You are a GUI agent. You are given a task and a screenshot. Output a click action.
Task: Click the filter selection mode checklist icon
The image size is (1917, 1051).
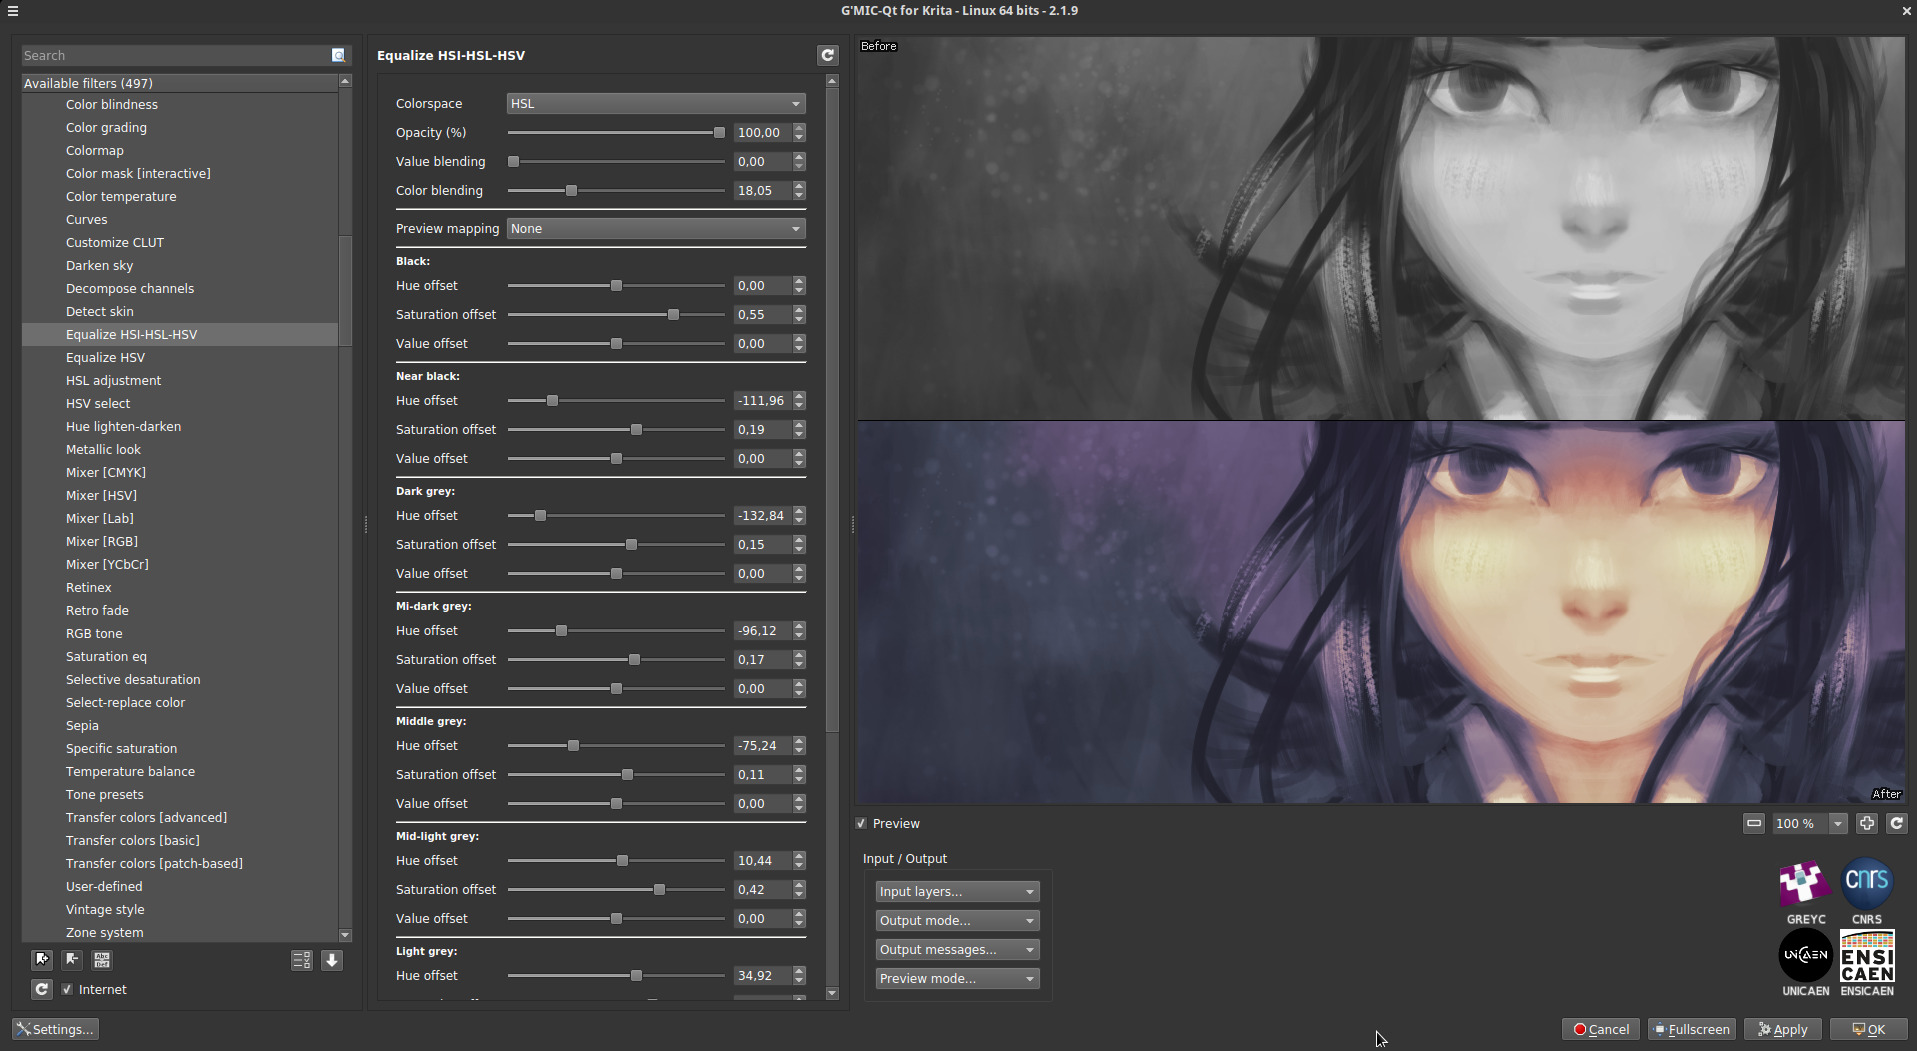[301, 960]
